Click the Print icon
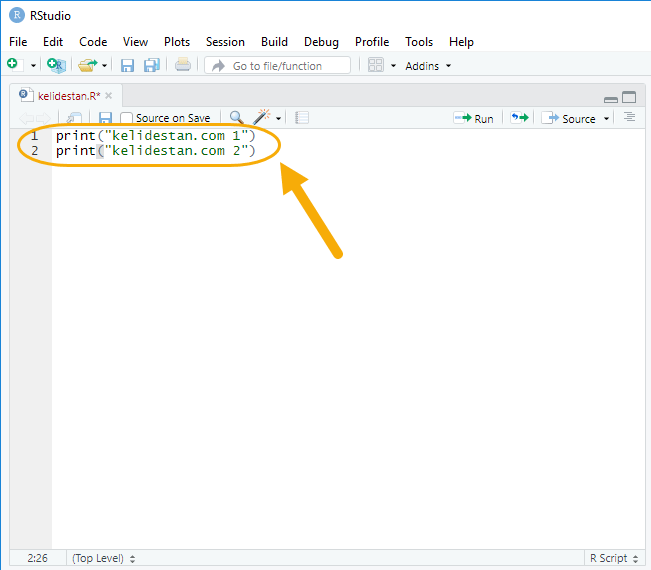 pos(183,65)
